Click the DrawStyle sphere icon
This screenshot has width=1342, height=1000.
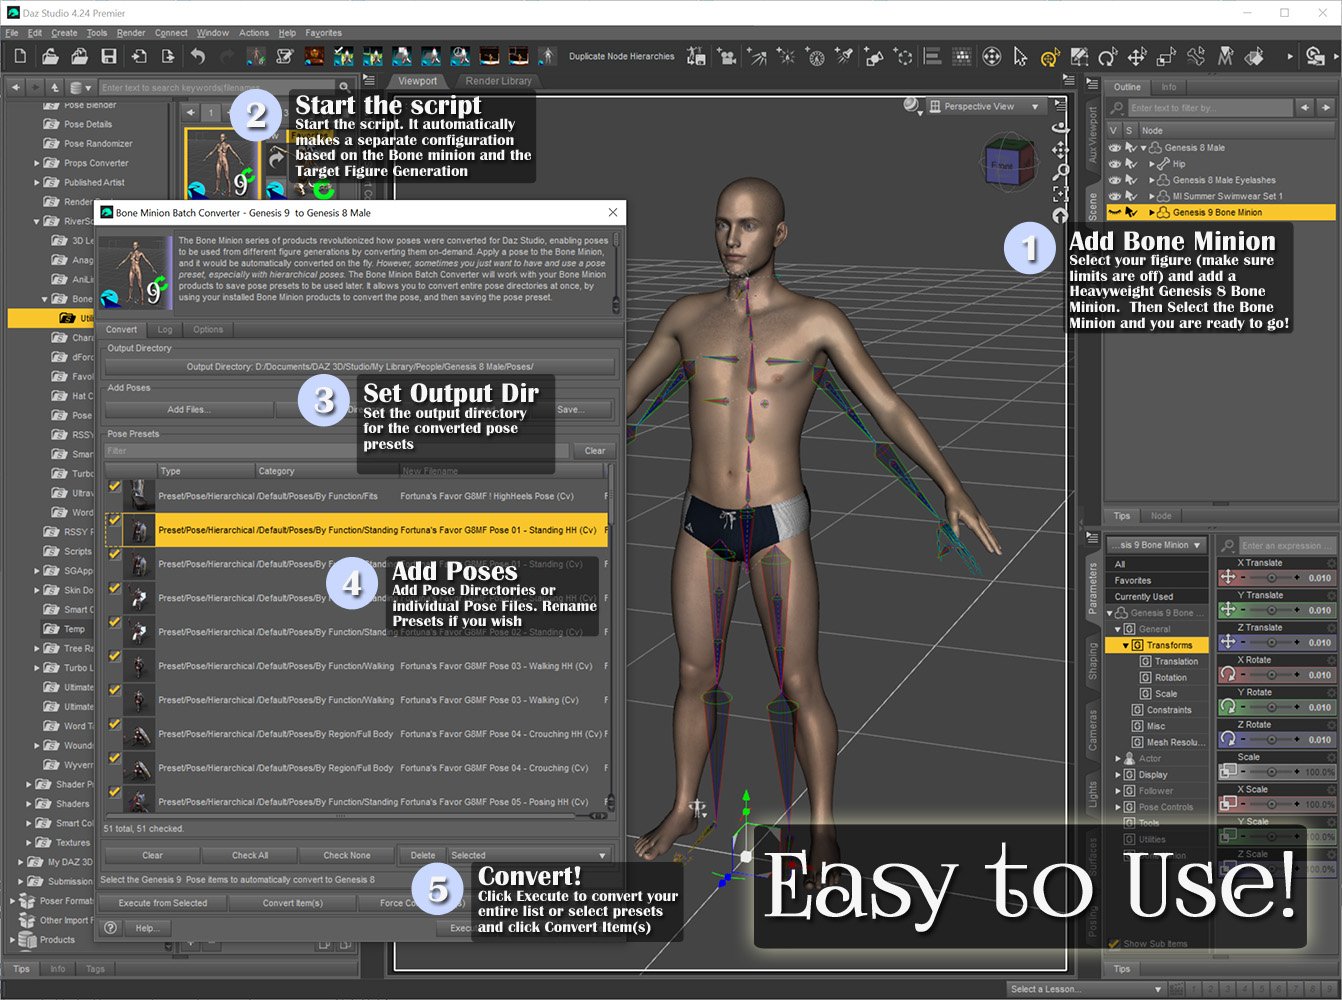(912, 105)
